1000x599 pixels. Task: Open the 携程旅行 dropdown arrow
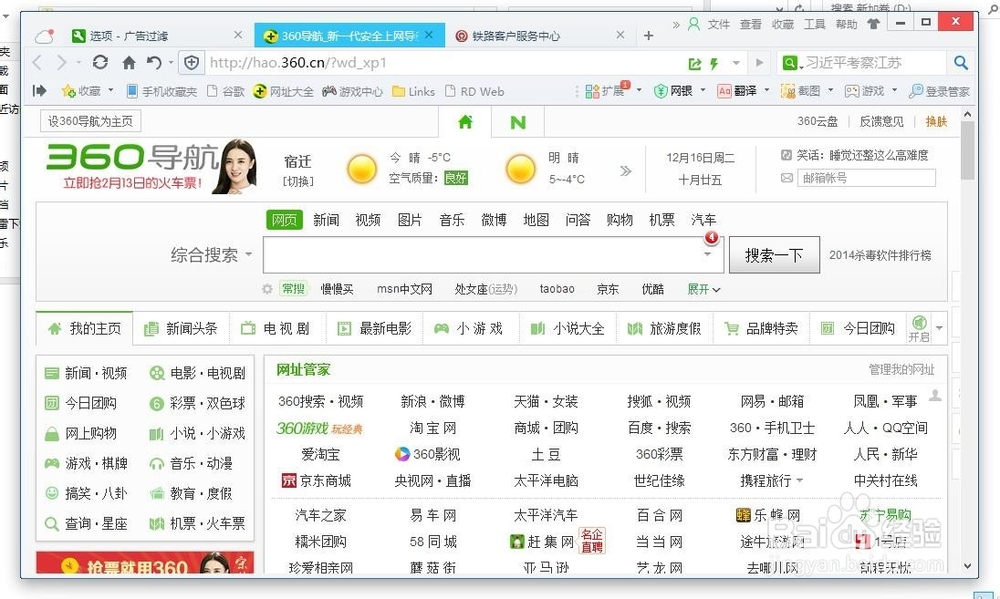800,480
